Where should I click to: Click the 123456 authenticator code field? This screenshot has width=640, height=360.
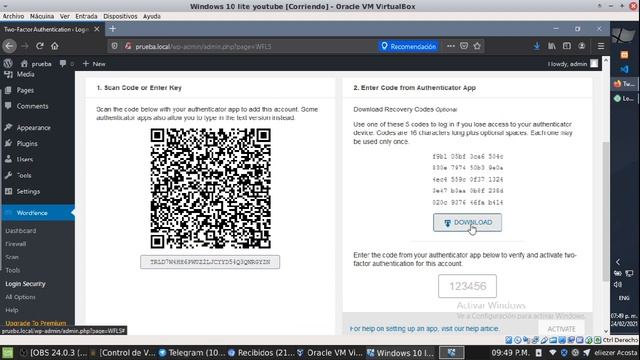coord(467,286)
